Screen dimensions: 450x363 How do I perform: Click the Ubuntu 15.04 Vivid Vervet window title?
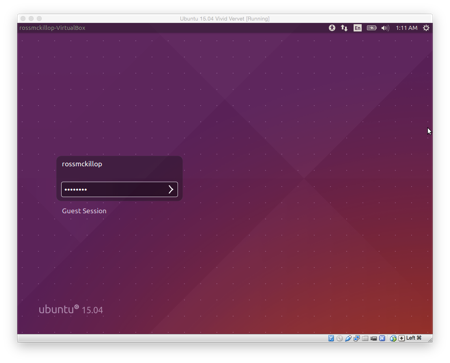coord(225,19)
